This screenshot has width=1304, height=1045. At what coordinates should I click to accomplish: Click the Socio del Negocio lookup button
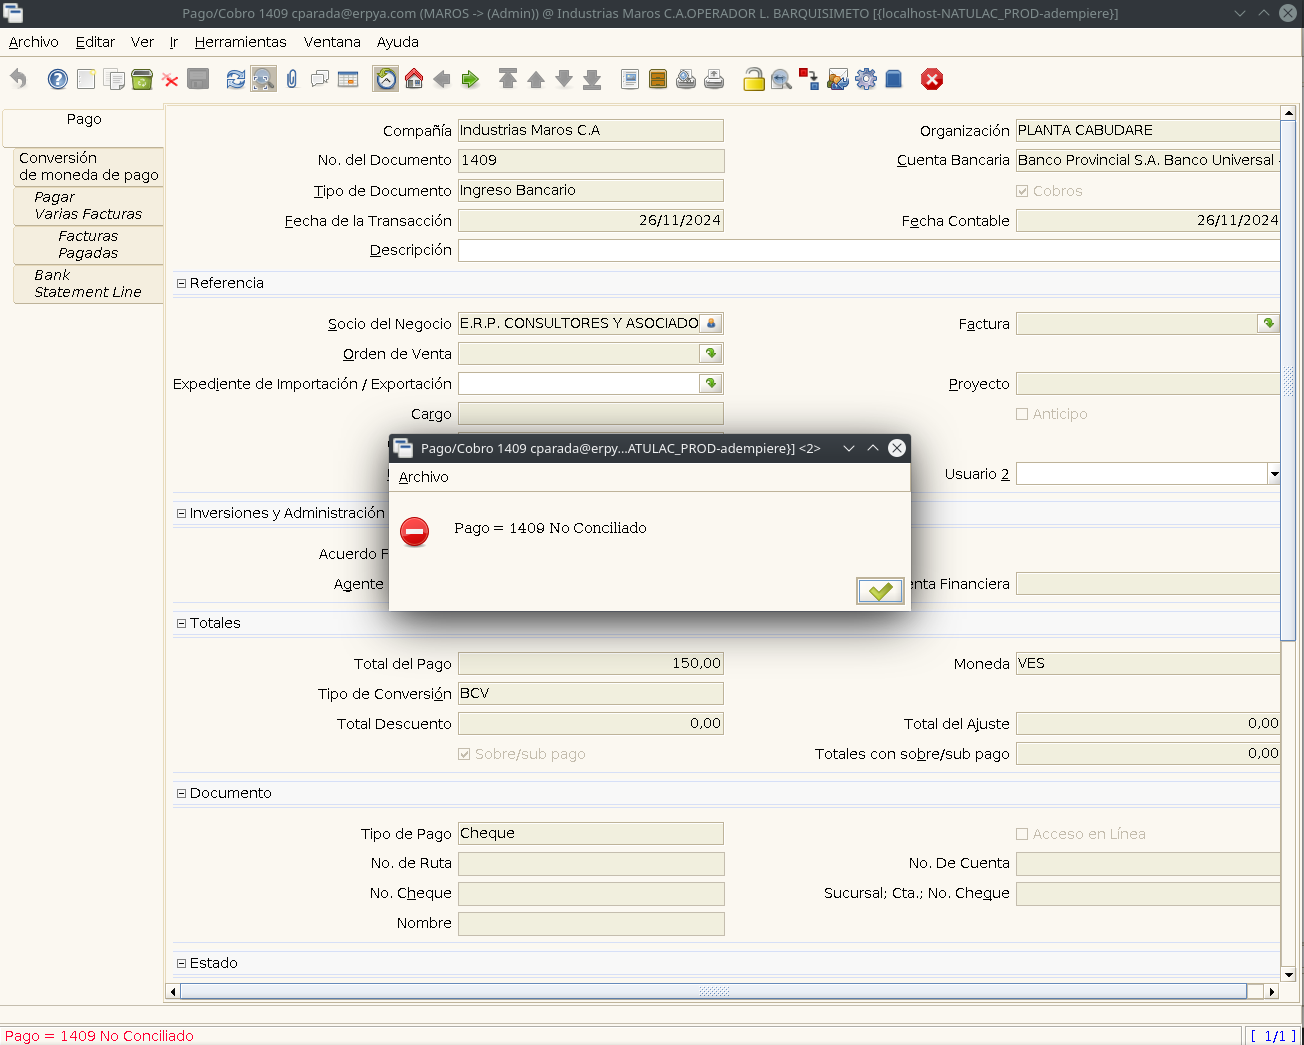(x=710, y=323)
